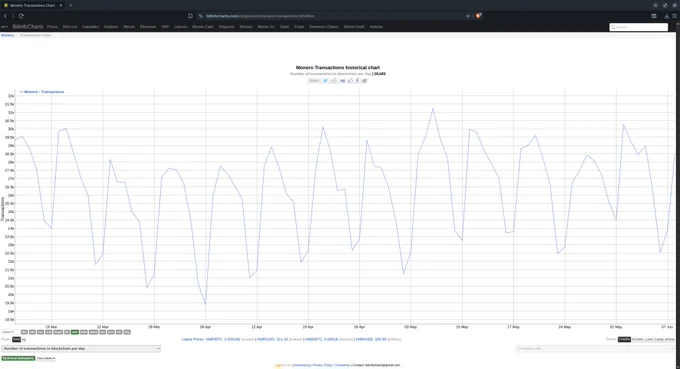
Task: Share chart on VK icon
Action: [x=342, y=81]
